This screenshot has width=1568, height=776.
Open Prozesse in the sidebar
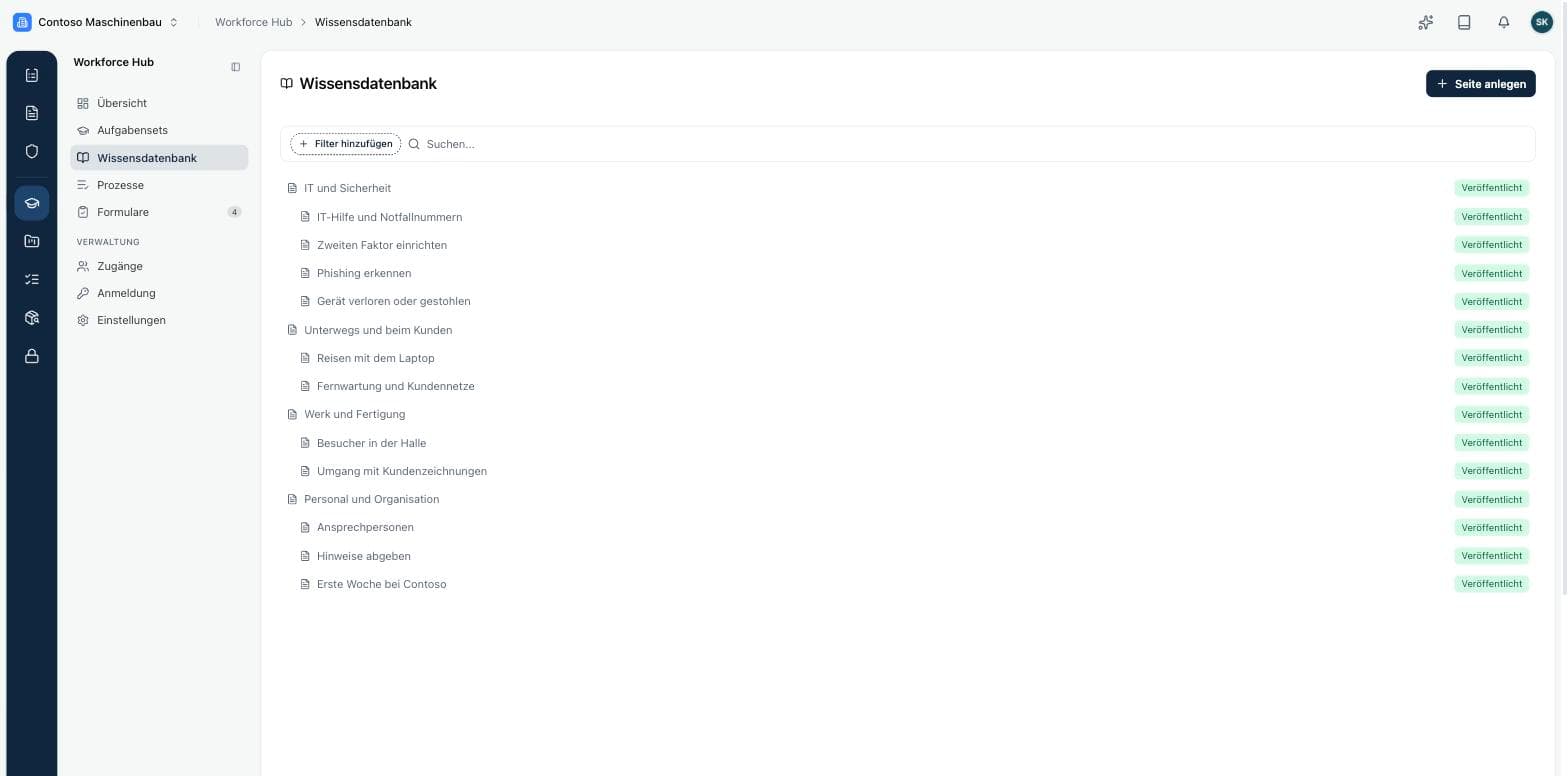(159, 185)
